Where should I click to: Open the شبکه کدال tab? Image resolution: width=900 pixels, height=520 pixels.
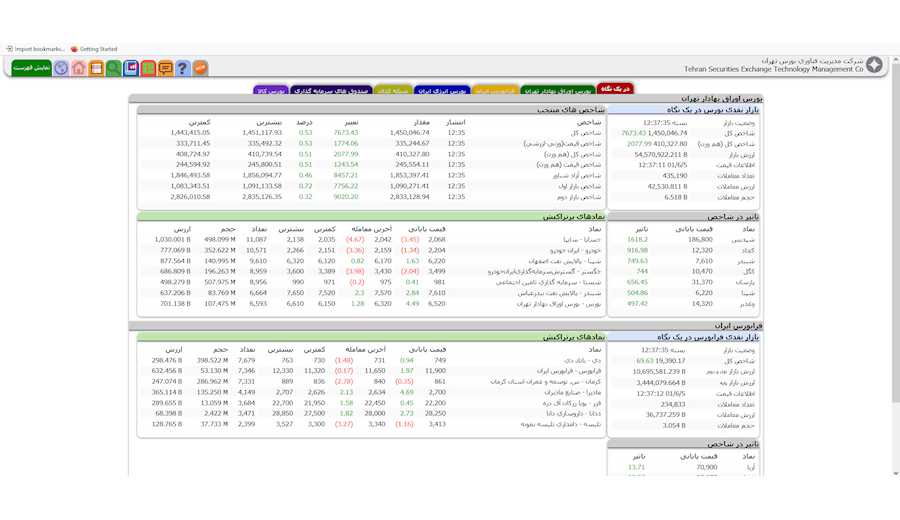pyautogui.click(x=393, y=91)
